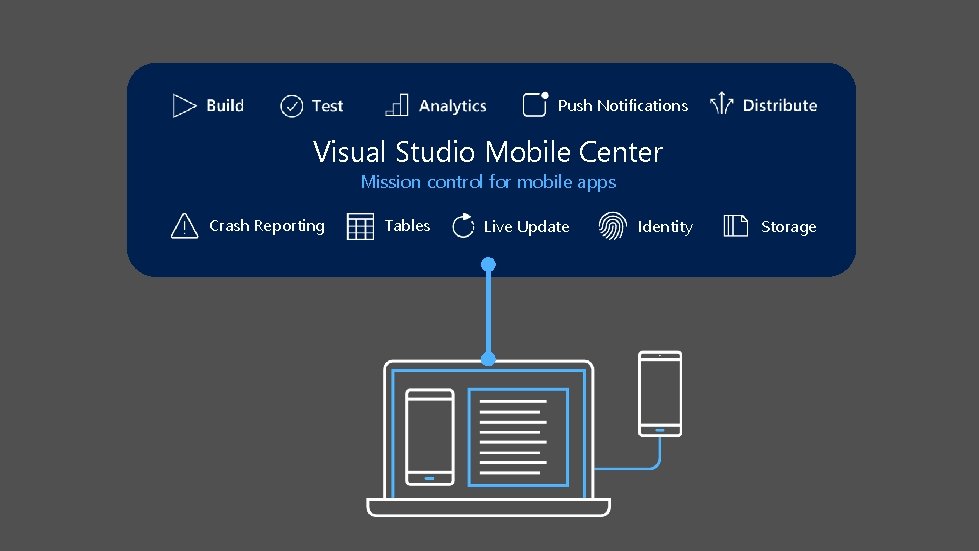The image size is (979, 551).
Task: Click the Storage document icon
Action: pos(735,226)
